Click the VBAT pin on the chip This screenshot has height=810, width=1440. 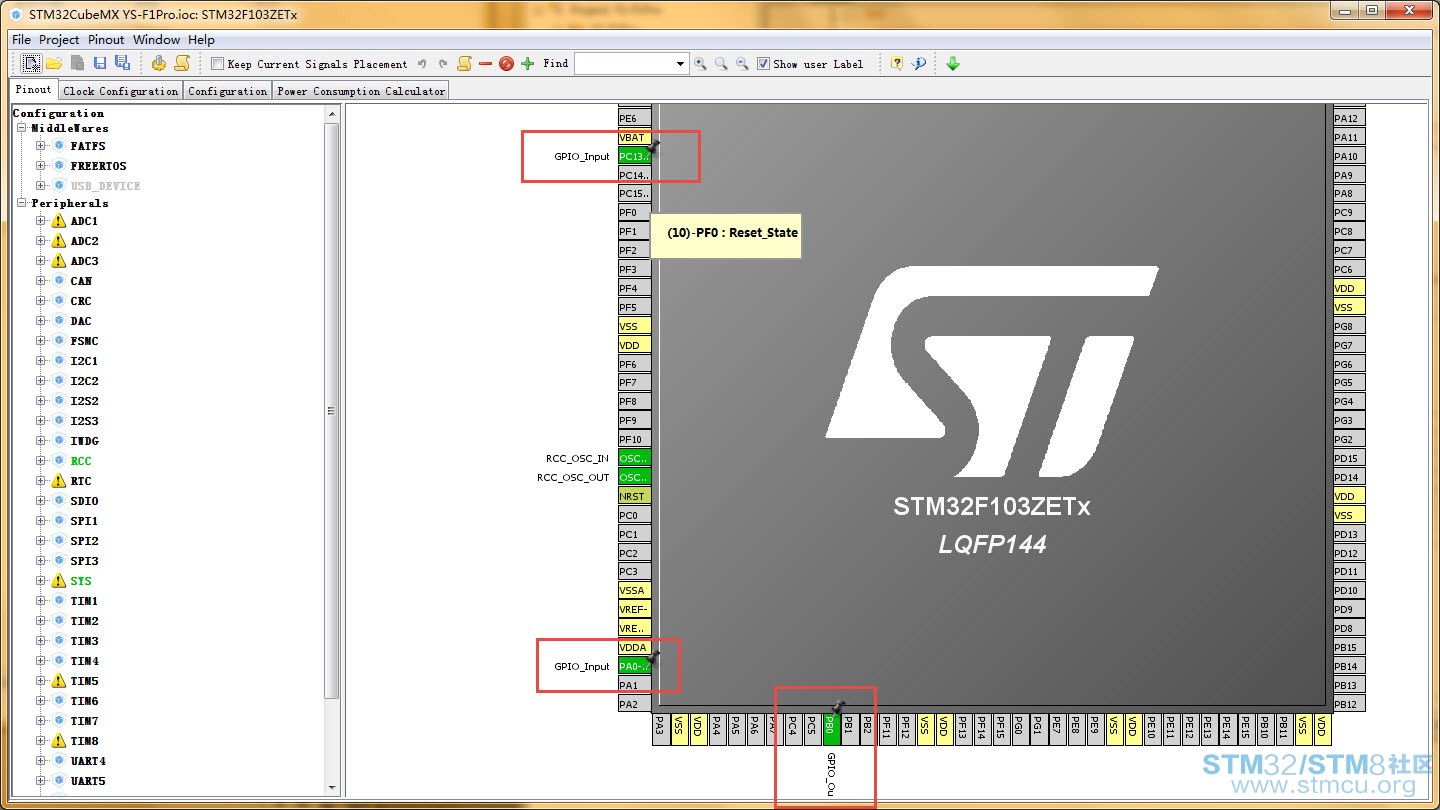point(635,137)
